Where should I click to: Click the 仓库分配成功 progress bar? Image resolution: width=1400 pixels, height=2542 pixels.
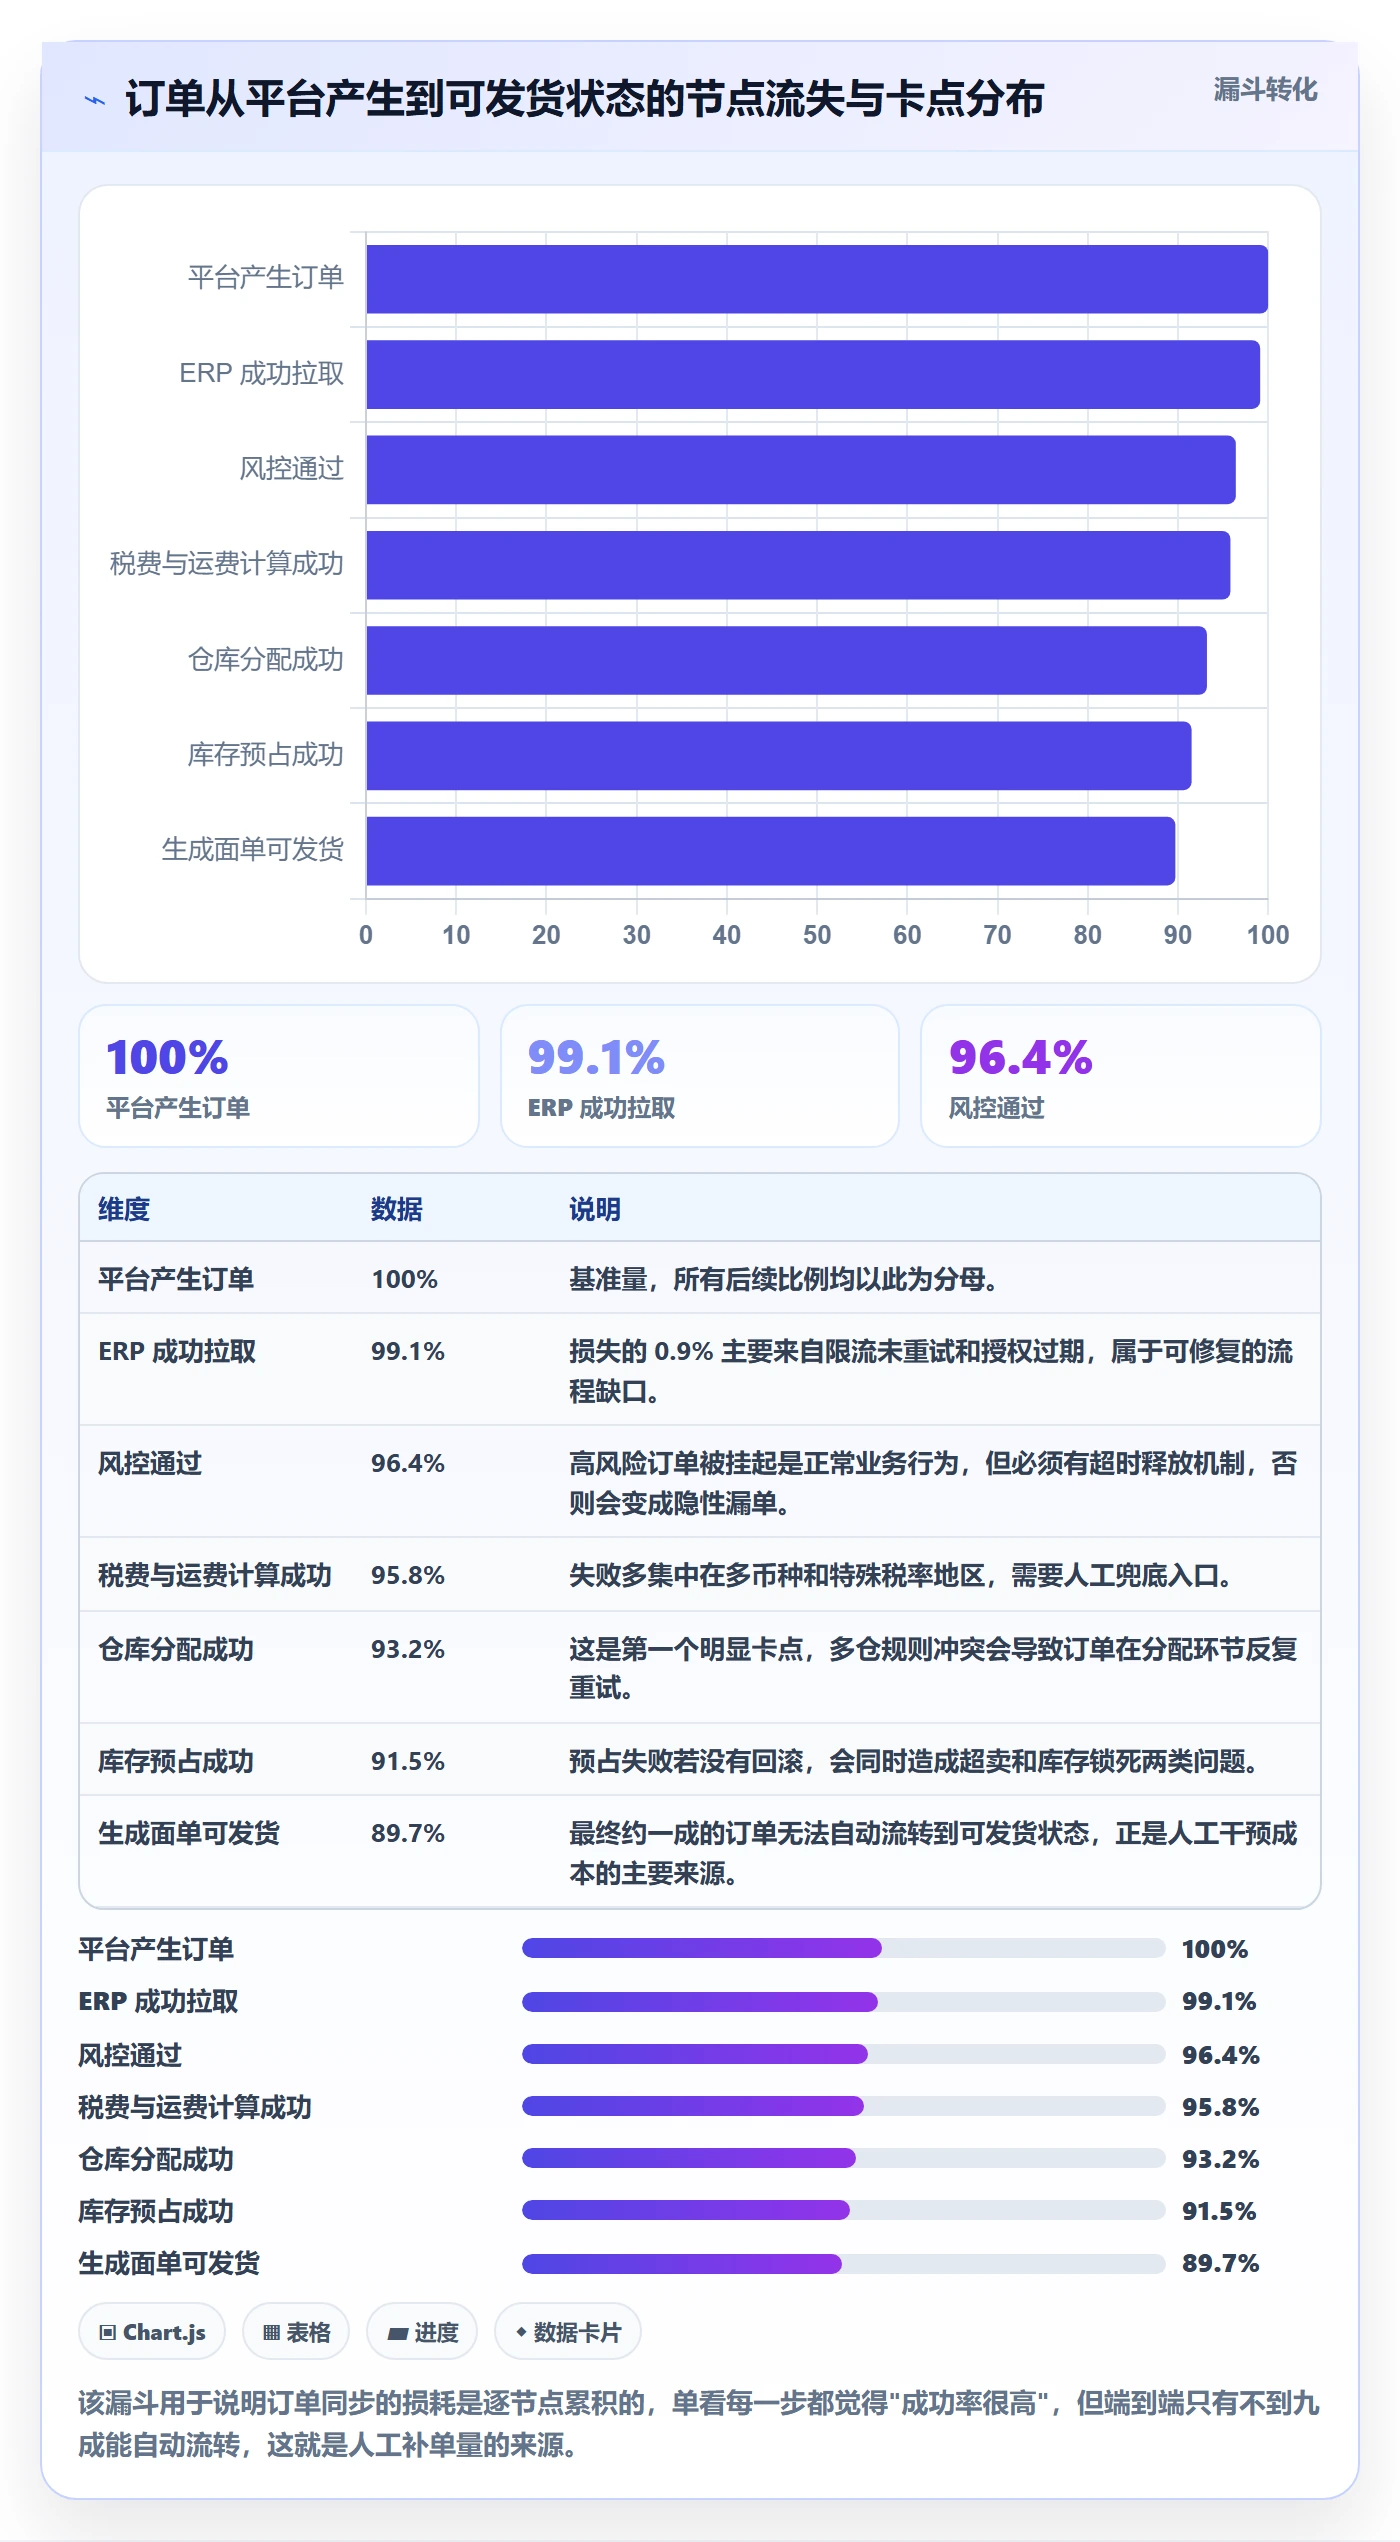[844, 2158]
